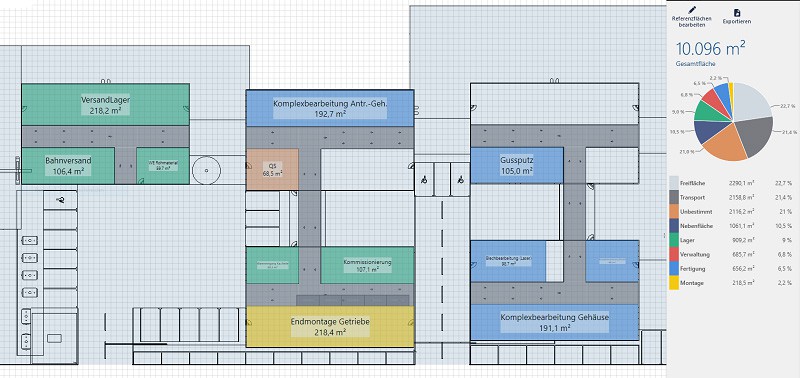Select the dark grey pie chart slice

click(757, 136)
